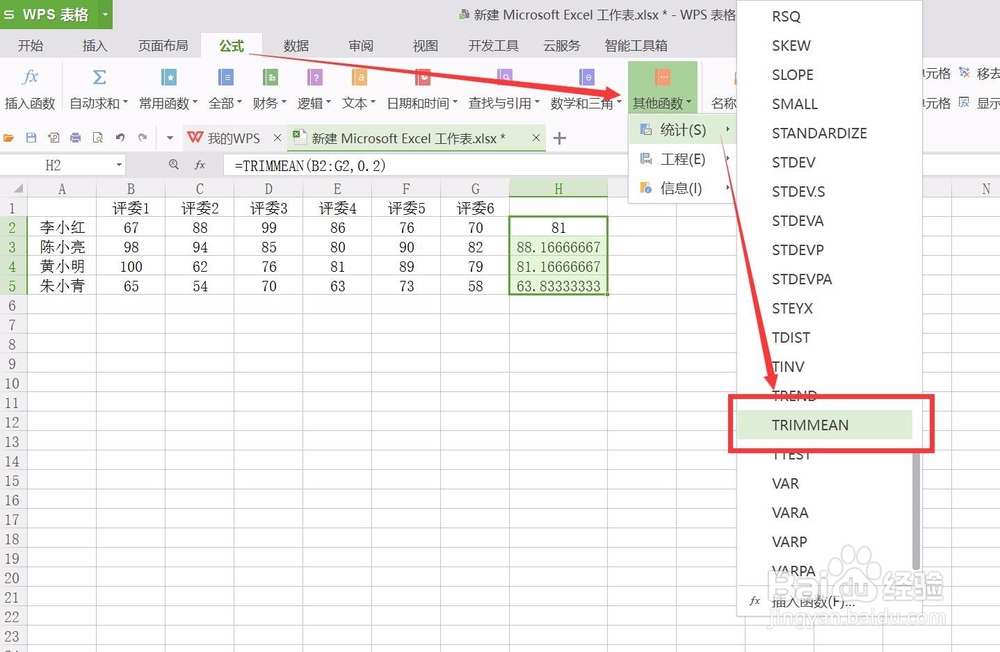Click into the formula bar with =TRIMMEAN
This screenshot has width=1000, height=652.
point(424,165)
